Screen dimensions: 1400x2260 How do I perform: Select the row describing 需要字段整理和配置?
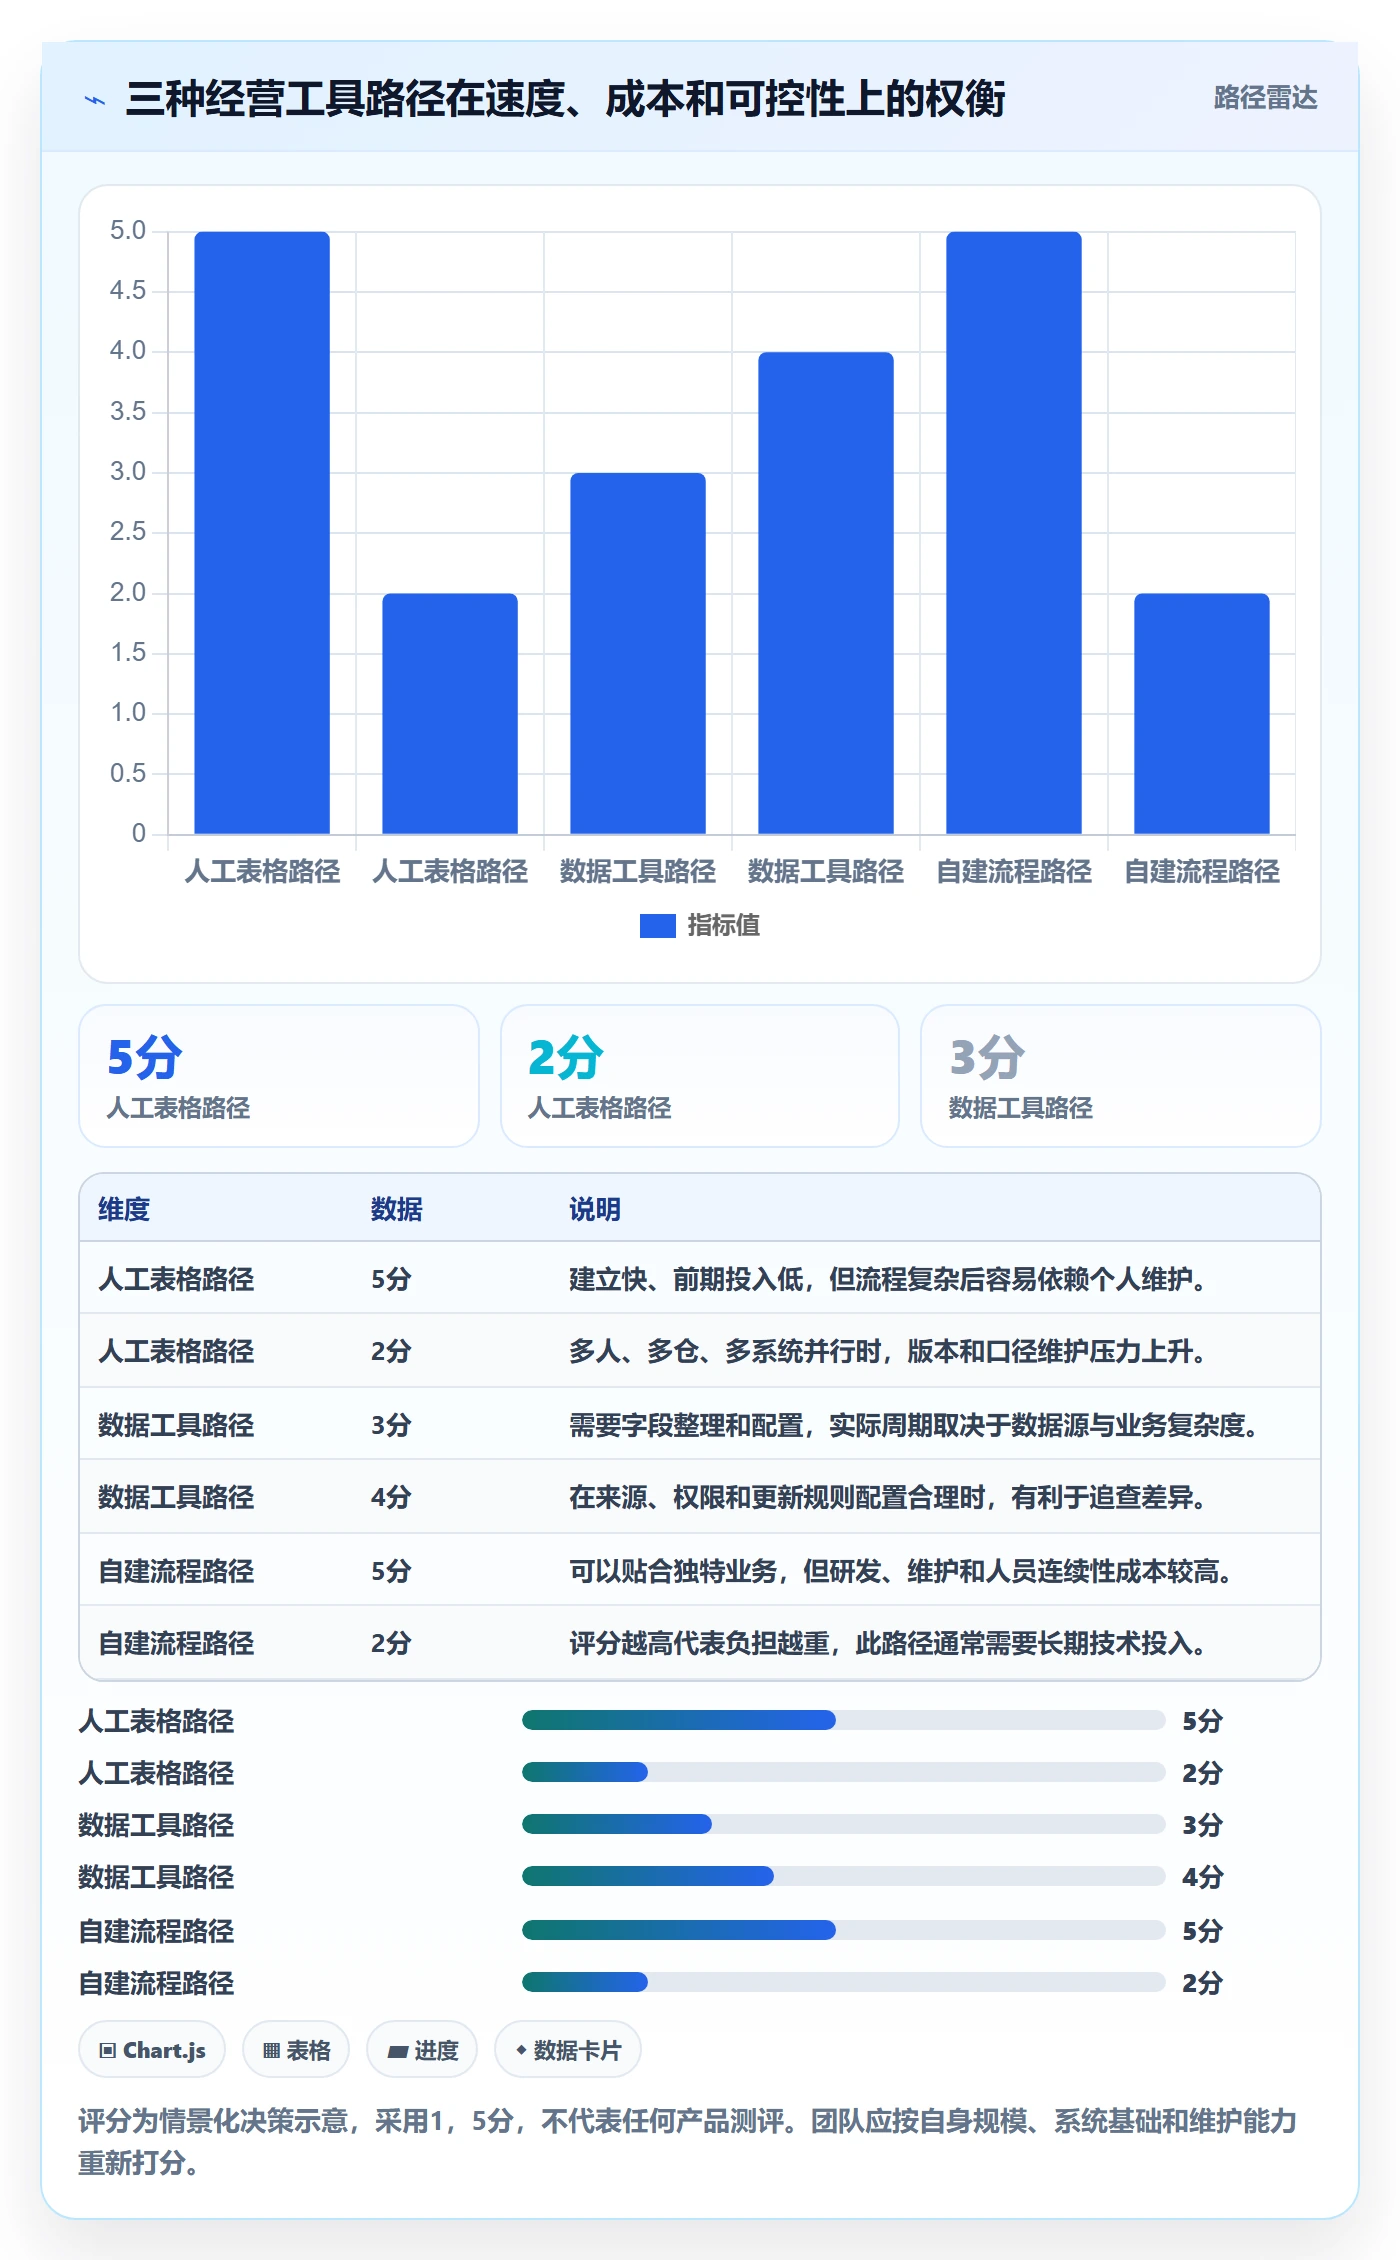click(700, 1424)
